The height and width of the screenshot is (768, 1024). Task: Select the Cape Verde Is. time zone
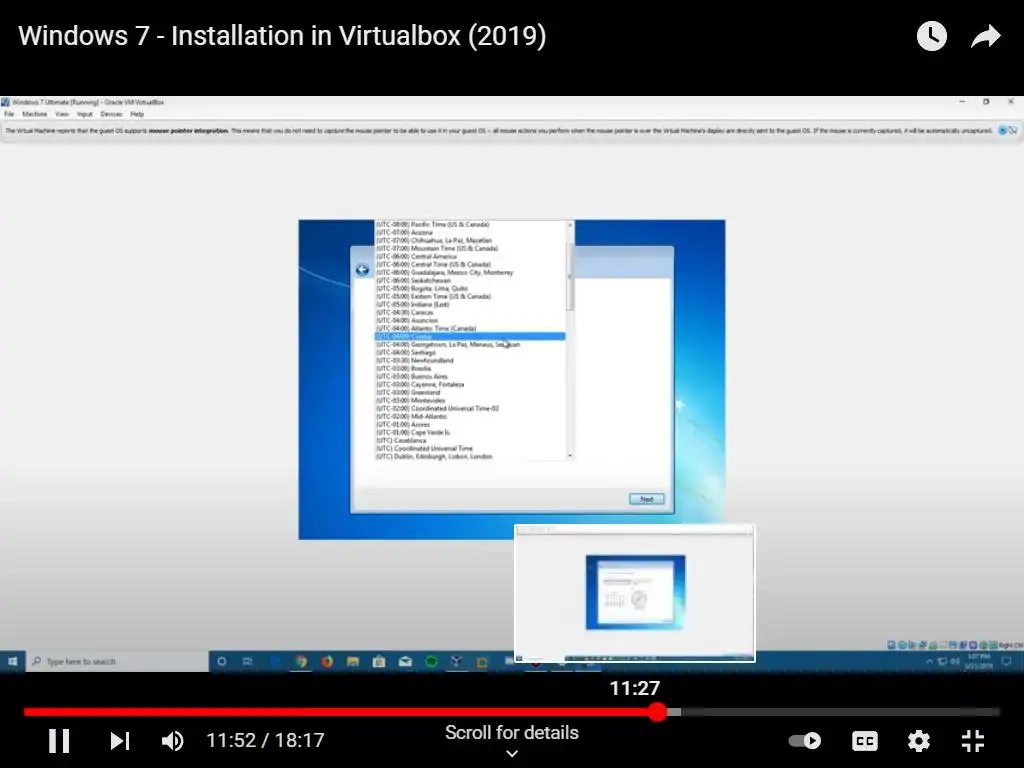click(470, 432)
